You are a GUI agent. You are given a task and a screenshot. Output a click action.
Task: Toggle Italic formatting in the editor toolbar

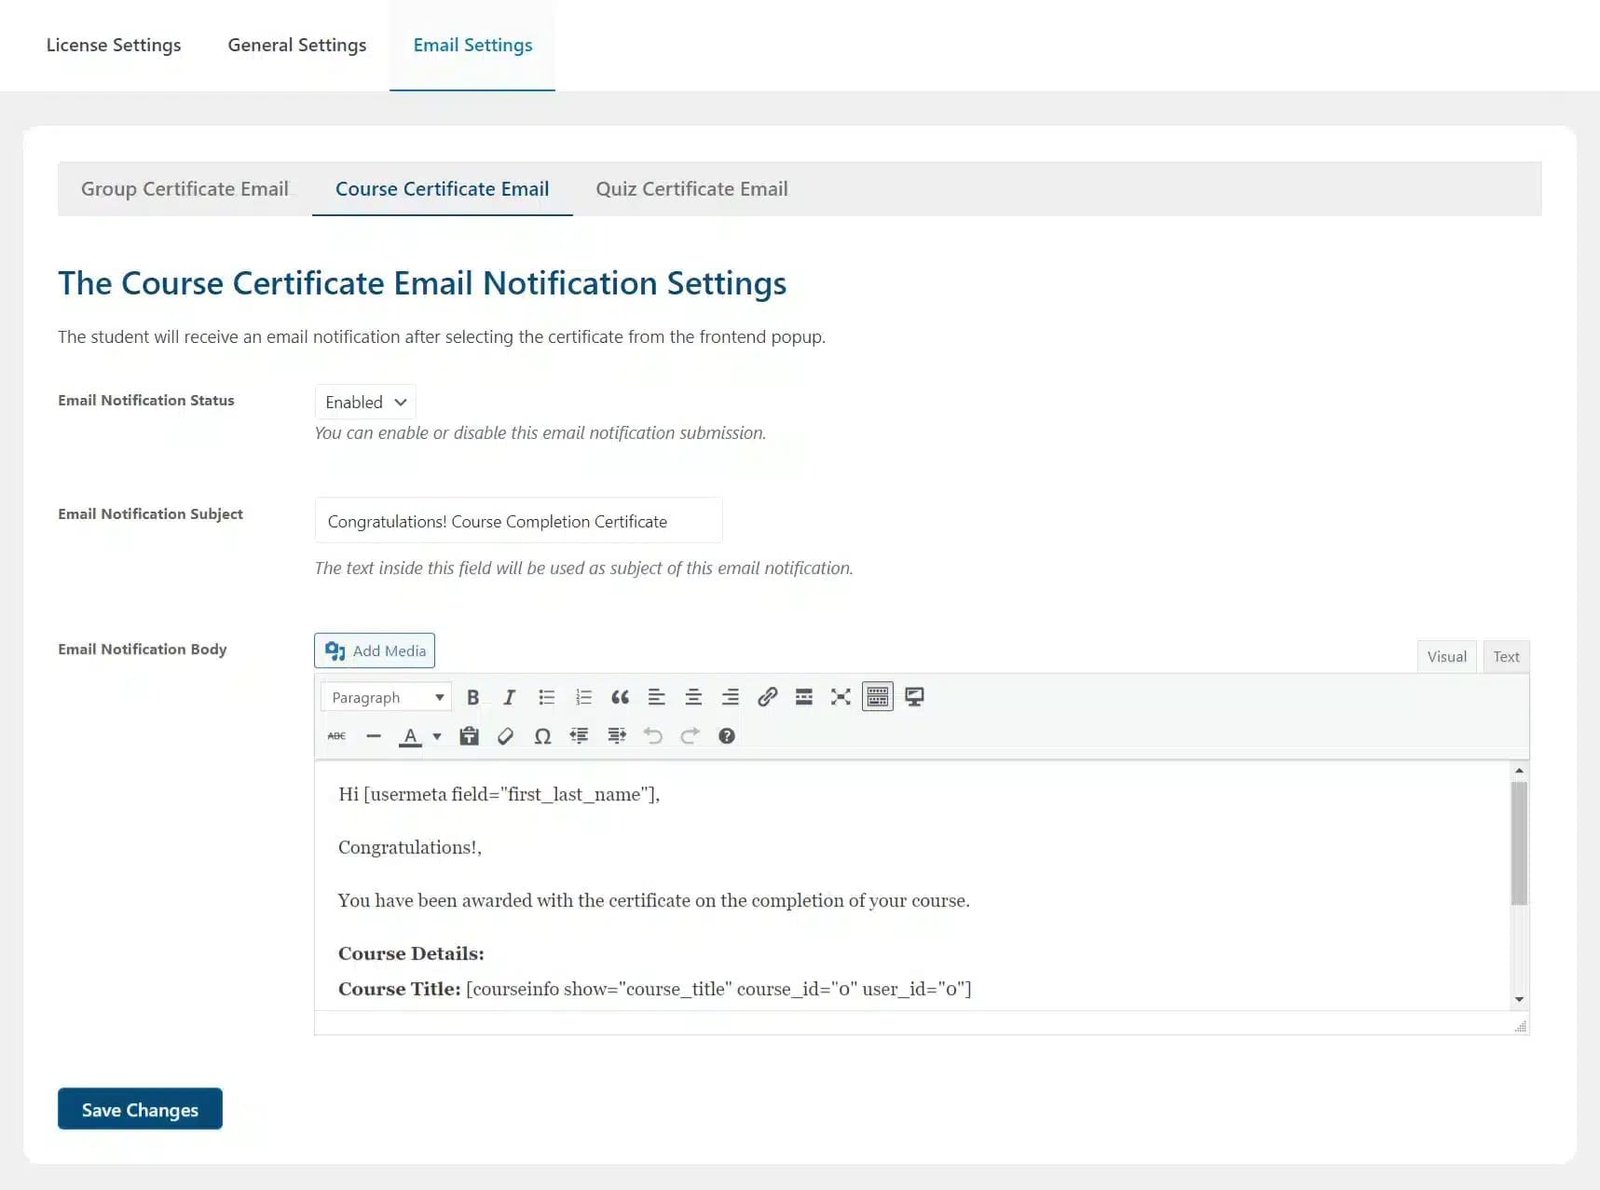509,697
